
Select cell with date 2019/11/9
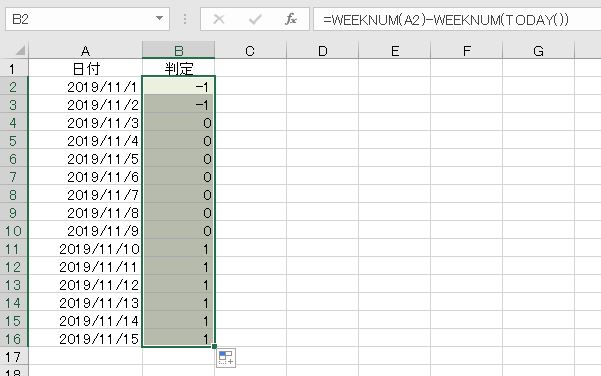click(x=85, y=230)
